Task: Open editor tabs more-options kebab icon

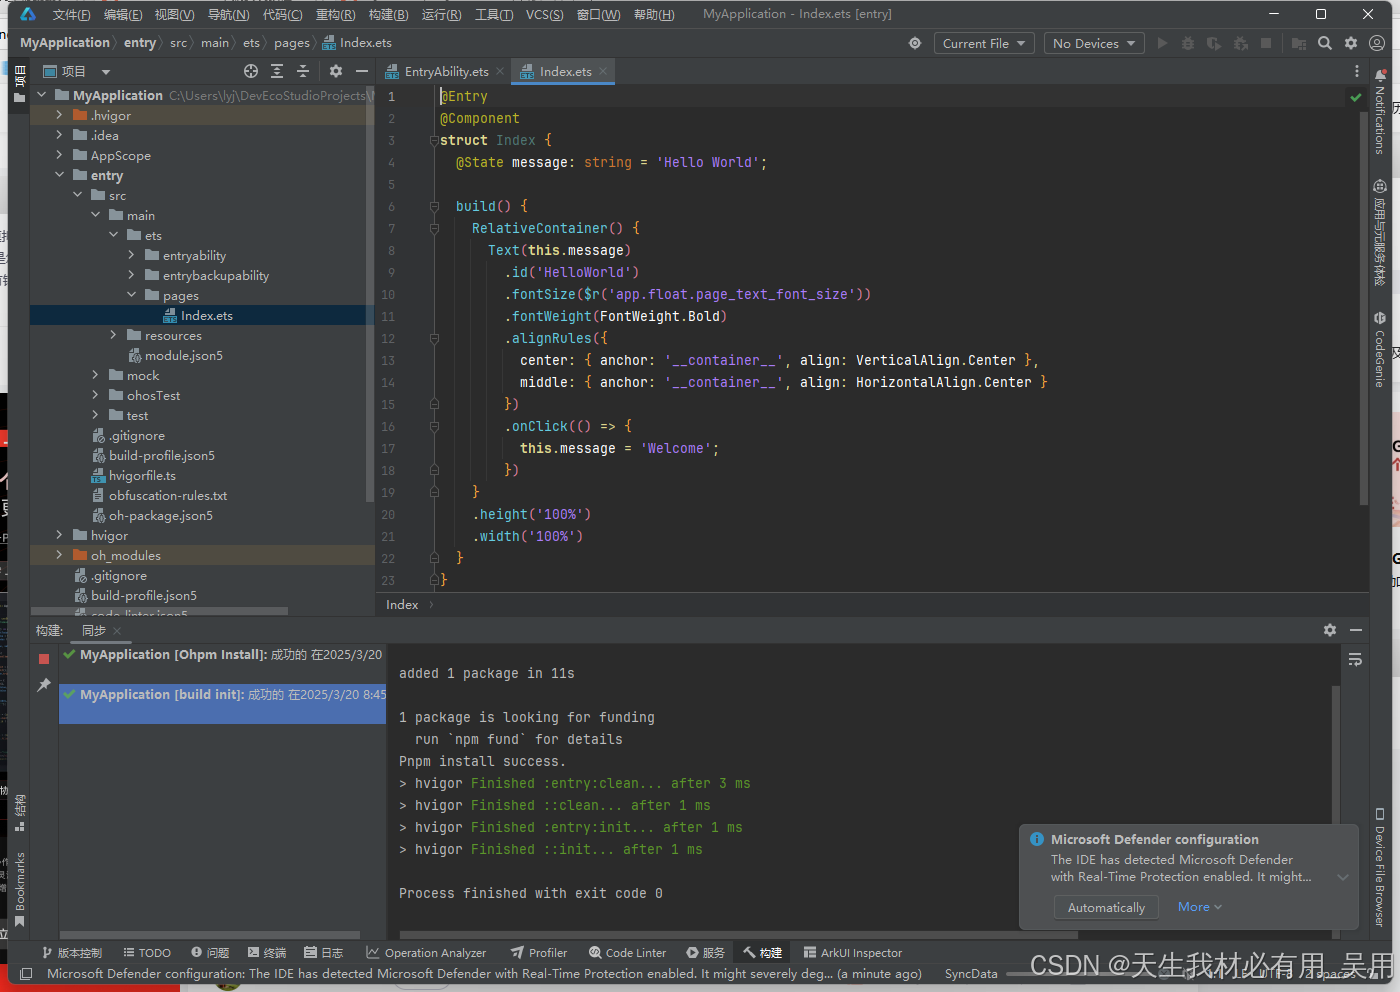Action: tap(1357, 71)
